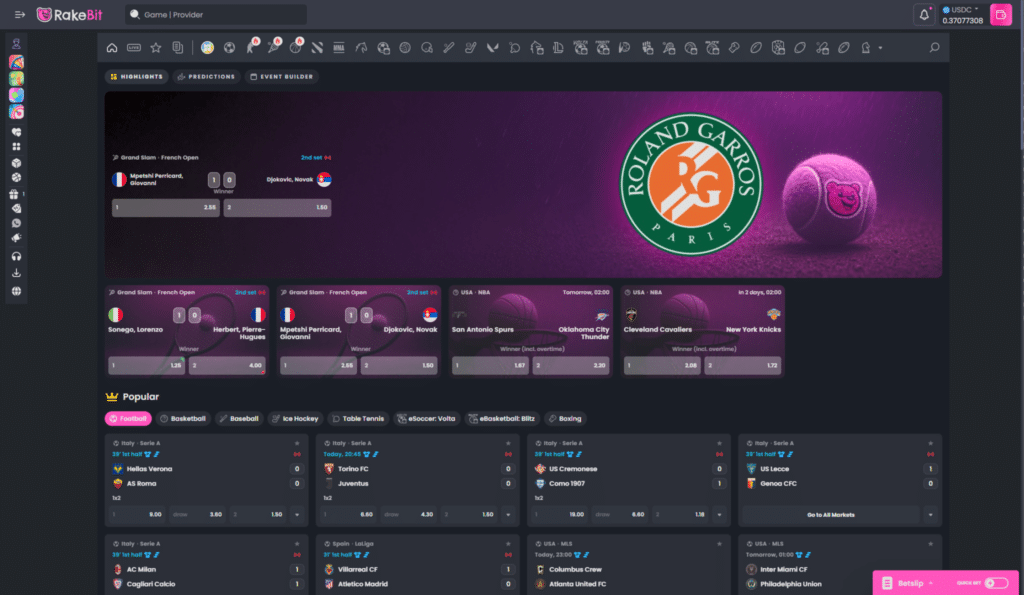
Task: Select the horse racing icon
Action: point(361,48)
